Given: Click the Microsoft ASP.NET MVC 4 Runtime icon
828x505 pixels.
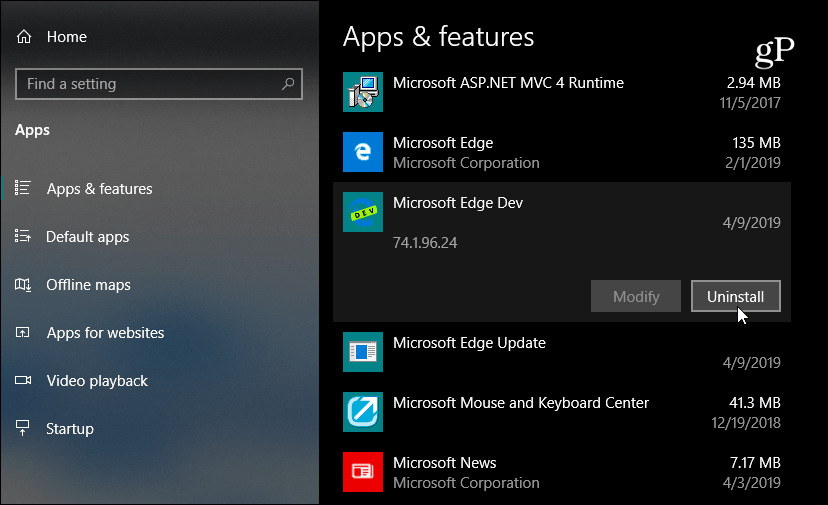Looking at the screenshot, I should click(x=363, y=92).
